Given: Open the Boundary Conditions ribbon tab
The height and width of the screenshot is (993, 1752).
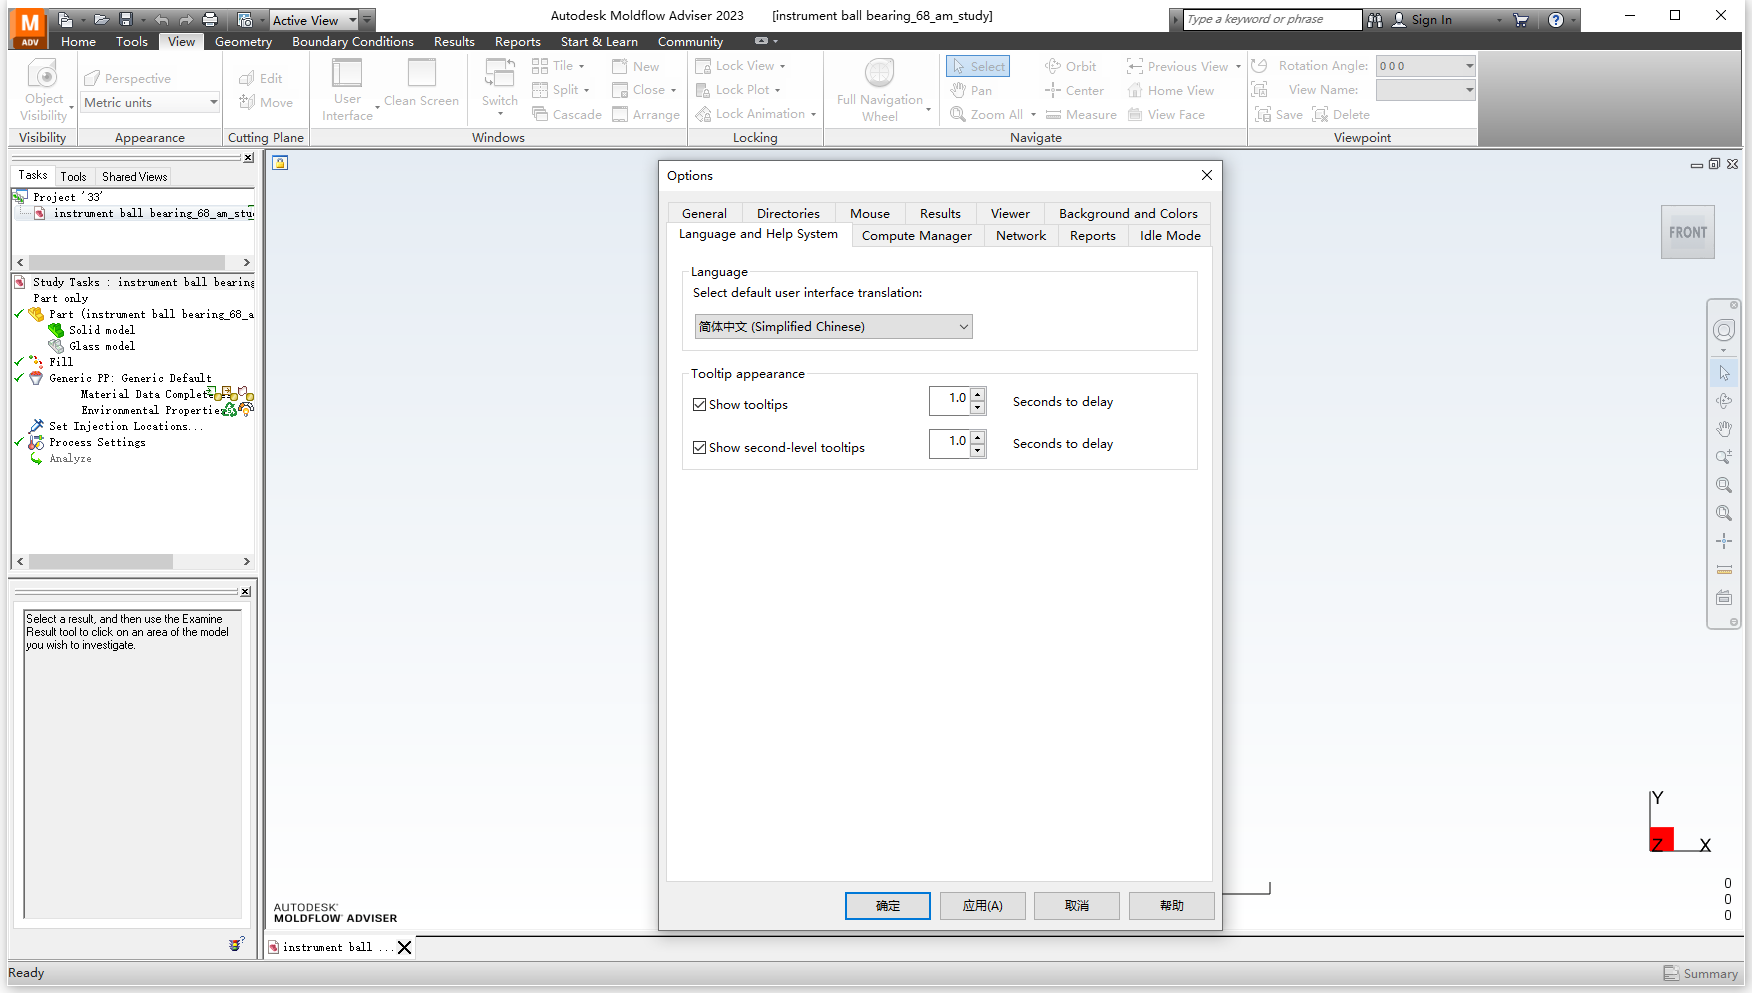Looking at the screenshot, I should point(353,41).
